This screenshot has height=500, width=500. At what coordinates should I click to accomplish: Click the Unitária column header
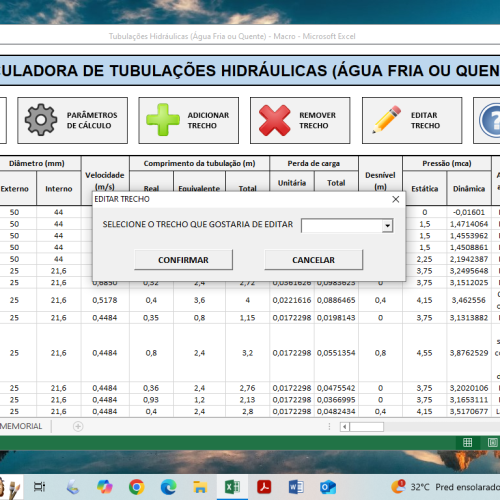[292, 183]
